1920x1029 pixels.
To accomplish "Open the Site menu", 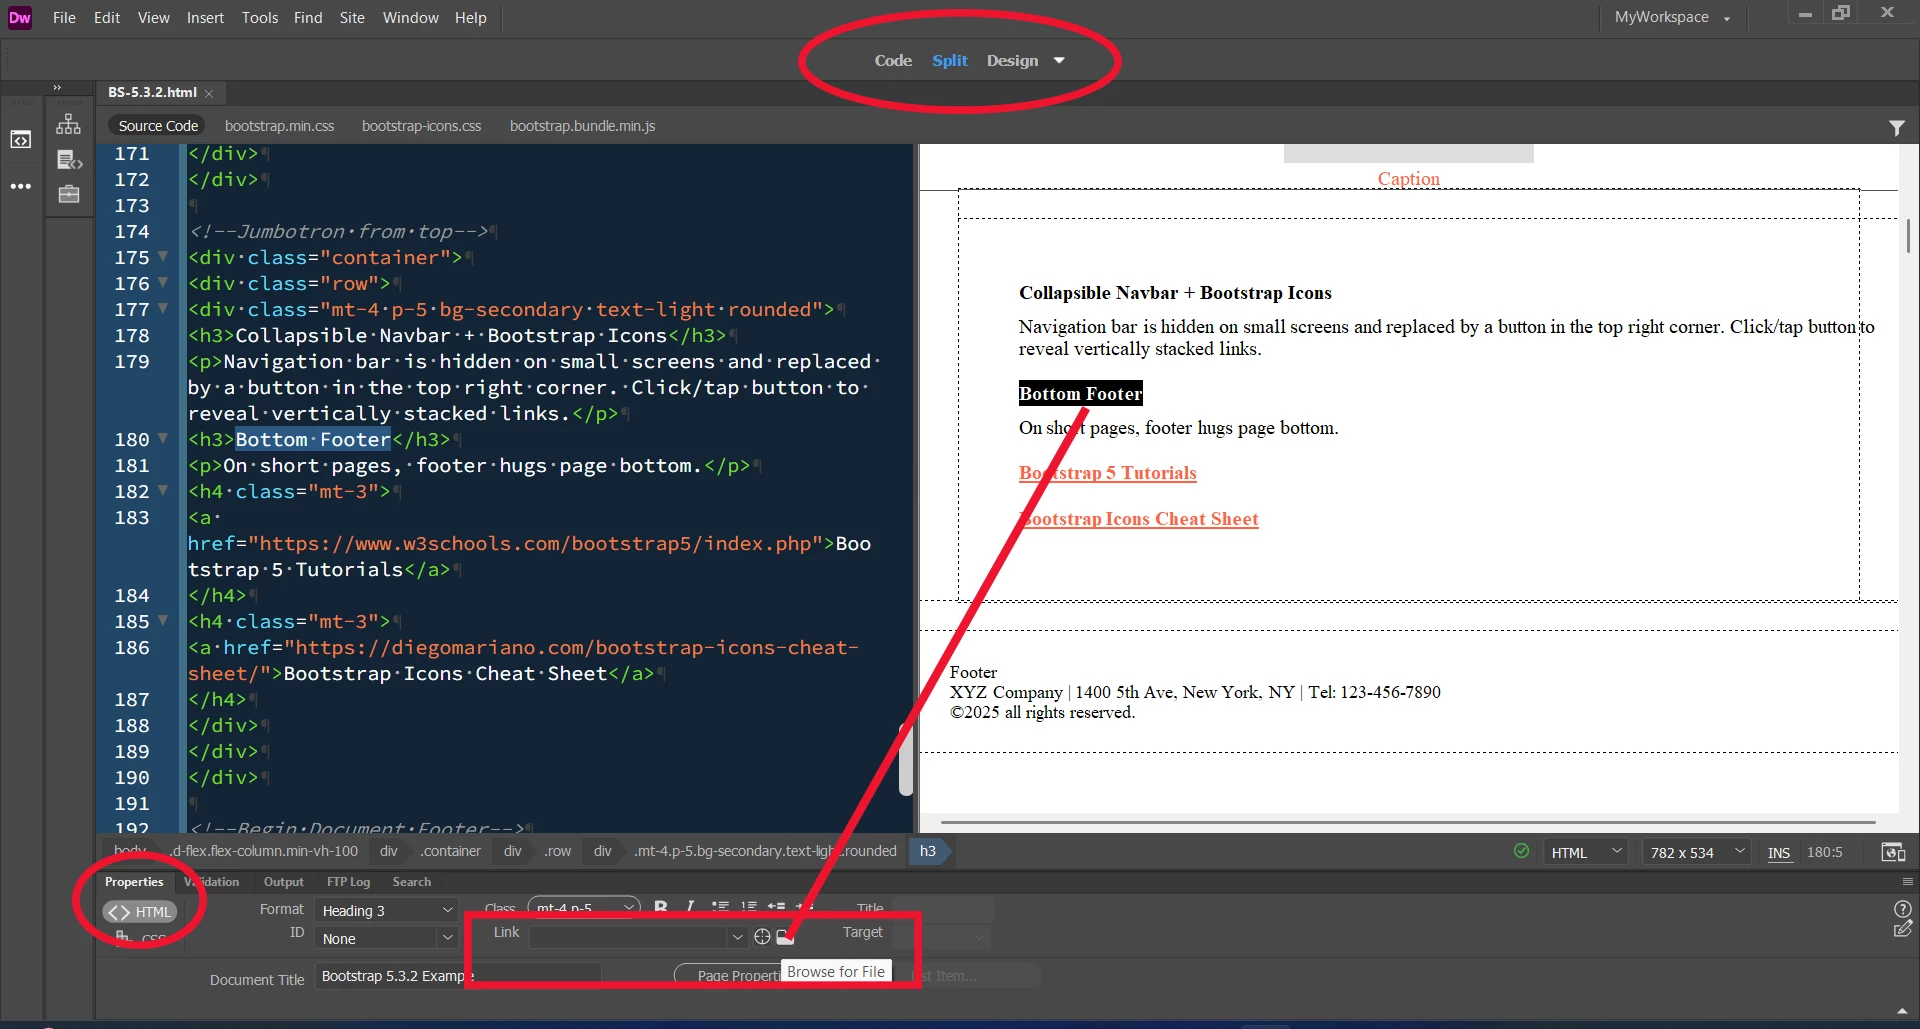I will click(x=352, y=18).
